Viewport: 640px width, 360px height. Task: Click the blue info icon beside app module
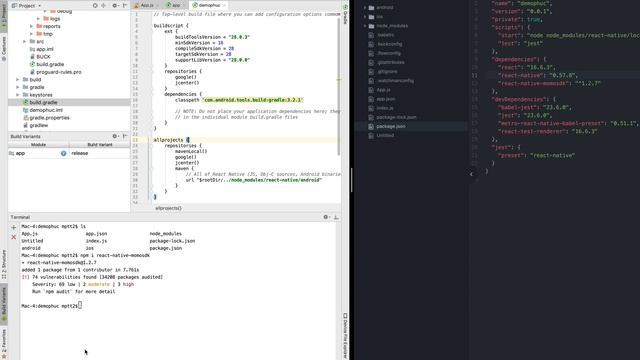tap(64, 153)
